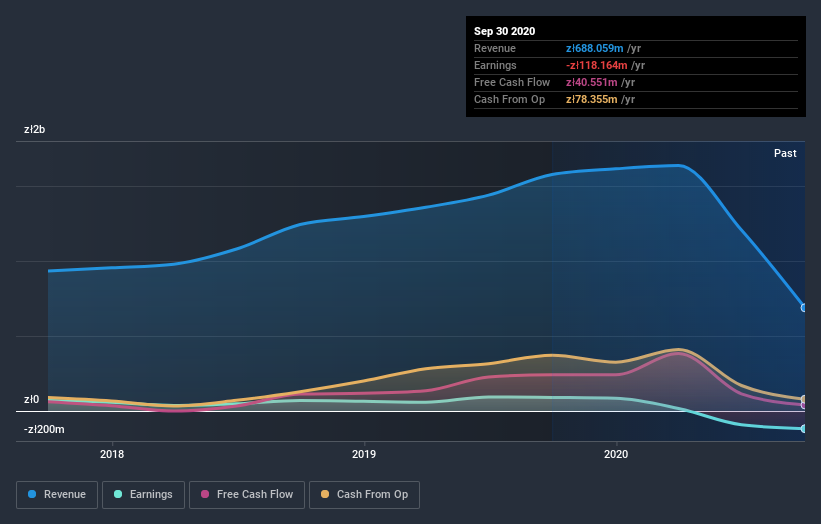This screenshot has width=821, height=524.
Task: Select the Cash From Op endpoint marker
Action: pyautogui.click(x=804, y=399)
